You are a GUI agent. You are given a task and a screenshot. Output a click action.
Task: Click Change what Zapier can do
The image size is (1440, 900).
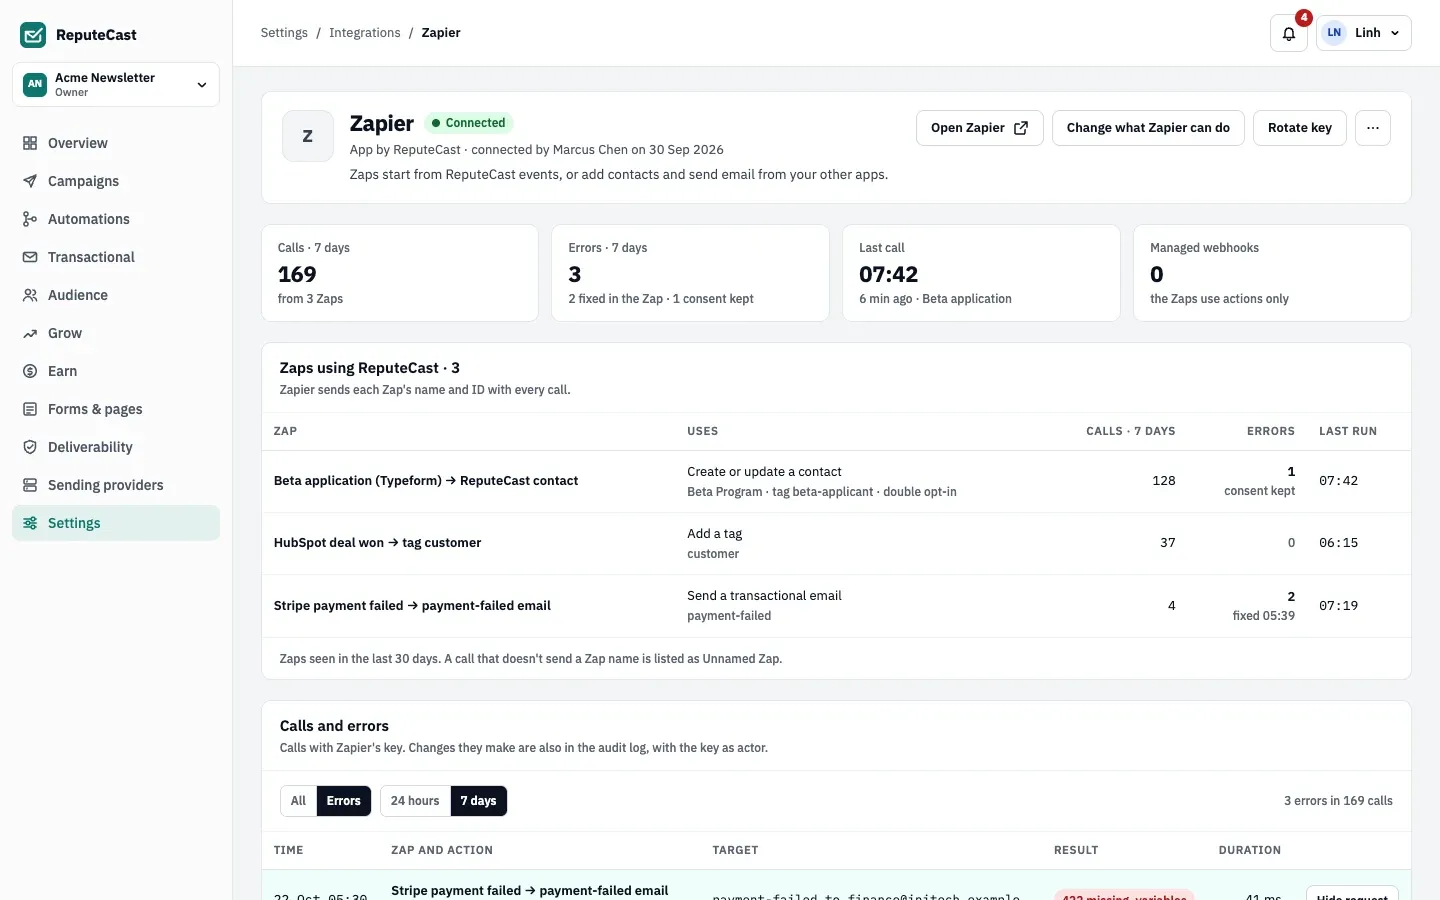point(1148,128)
